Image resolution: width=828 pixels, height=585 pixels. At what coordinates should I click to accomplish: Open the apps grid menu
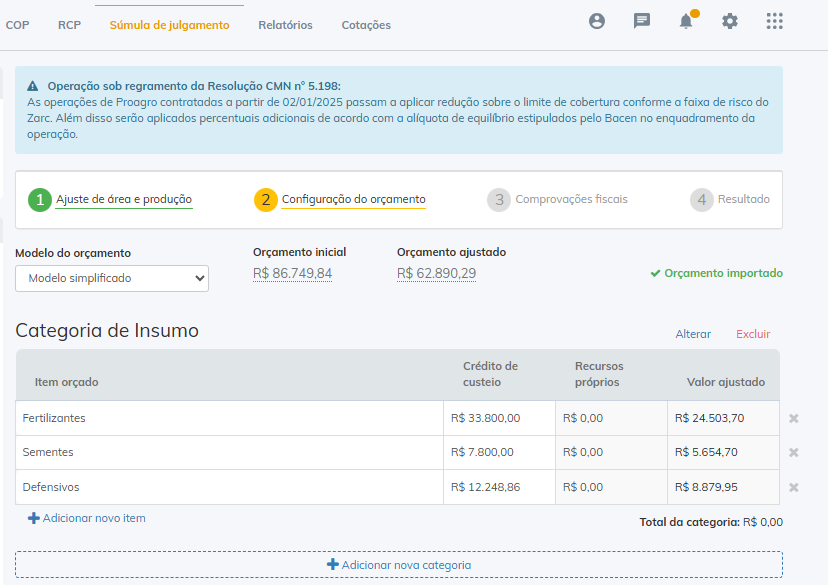(x=774, y=21)
